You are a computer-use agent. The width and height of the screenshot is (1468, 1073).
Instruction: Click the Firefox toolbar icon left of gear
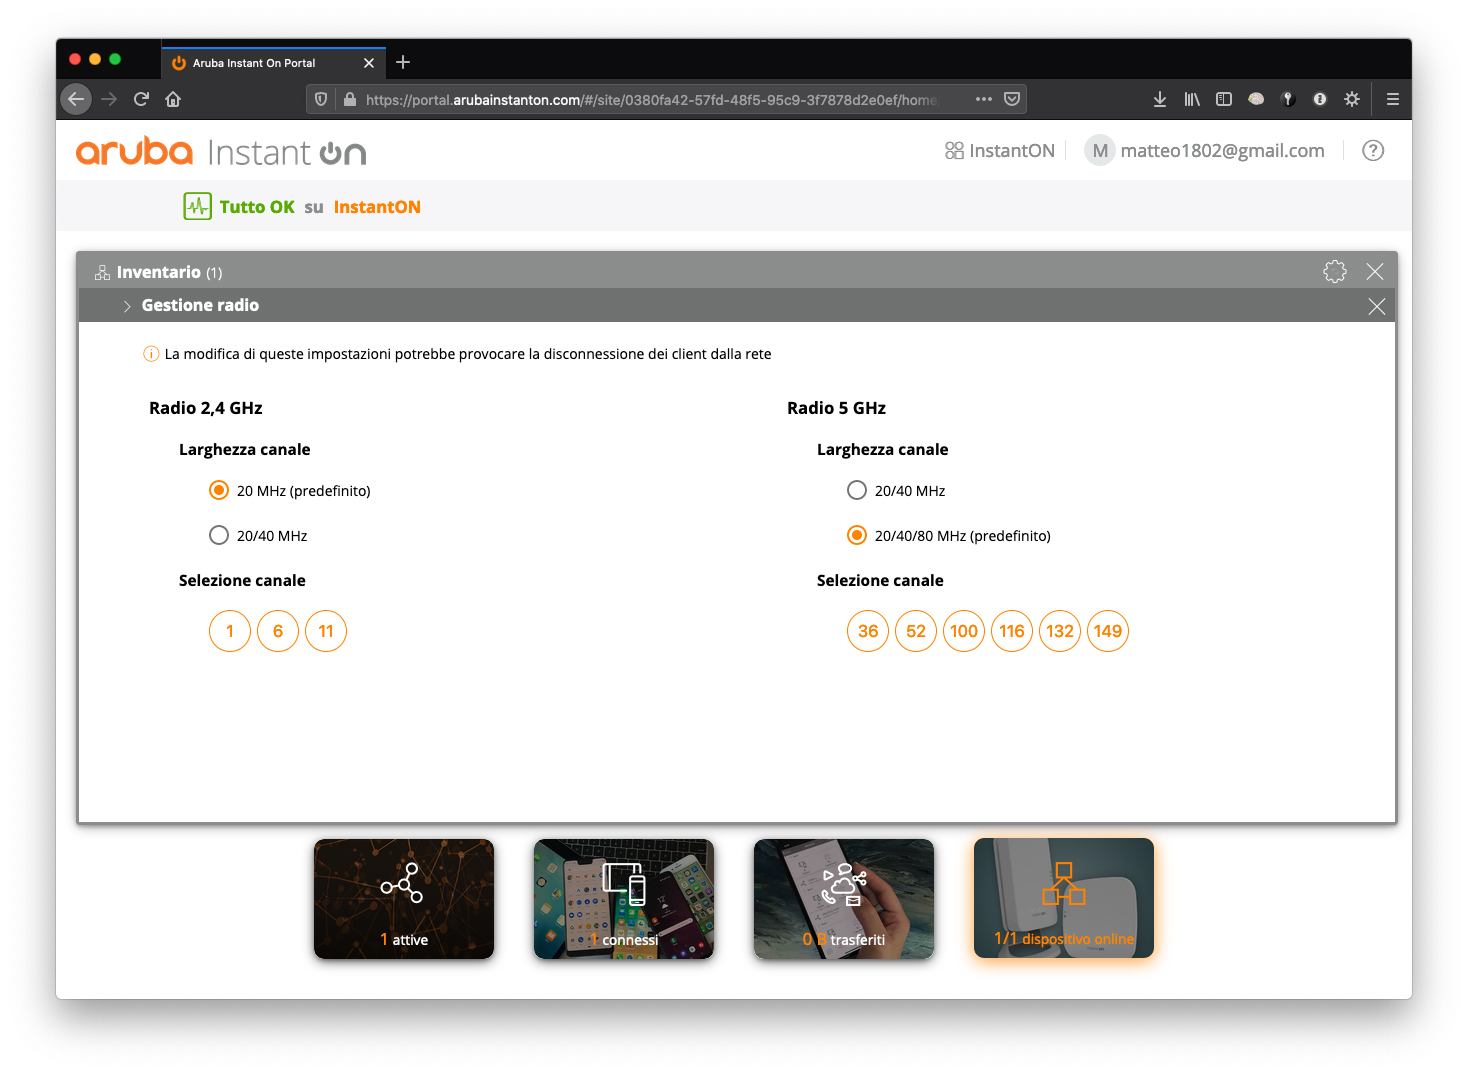(1320, 99)
